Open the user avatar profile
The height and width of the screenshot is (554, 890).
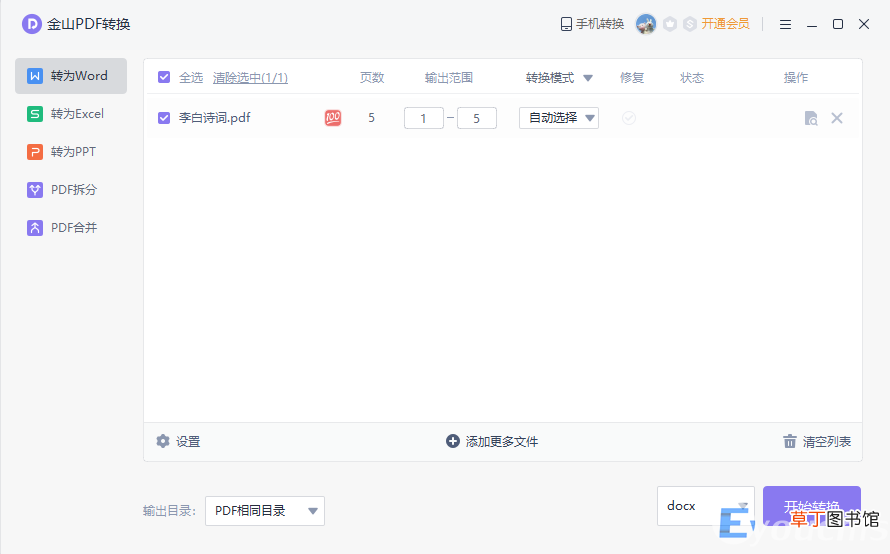click(645, 24)
